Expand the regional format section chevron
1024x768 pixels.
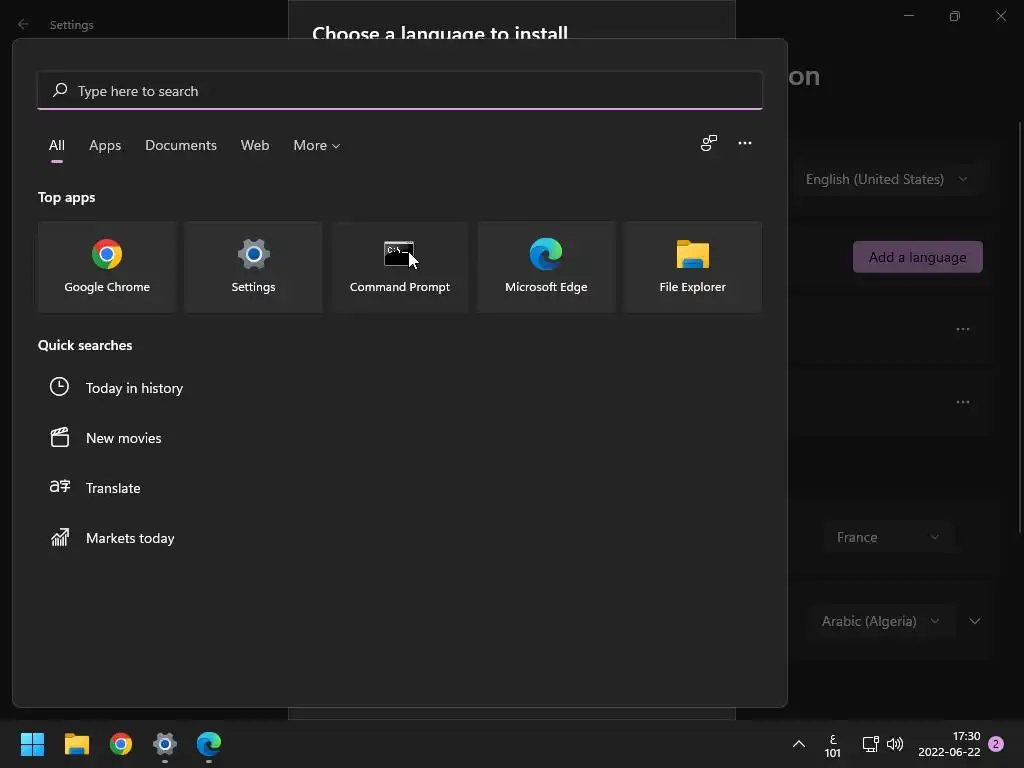click(974, 621)
